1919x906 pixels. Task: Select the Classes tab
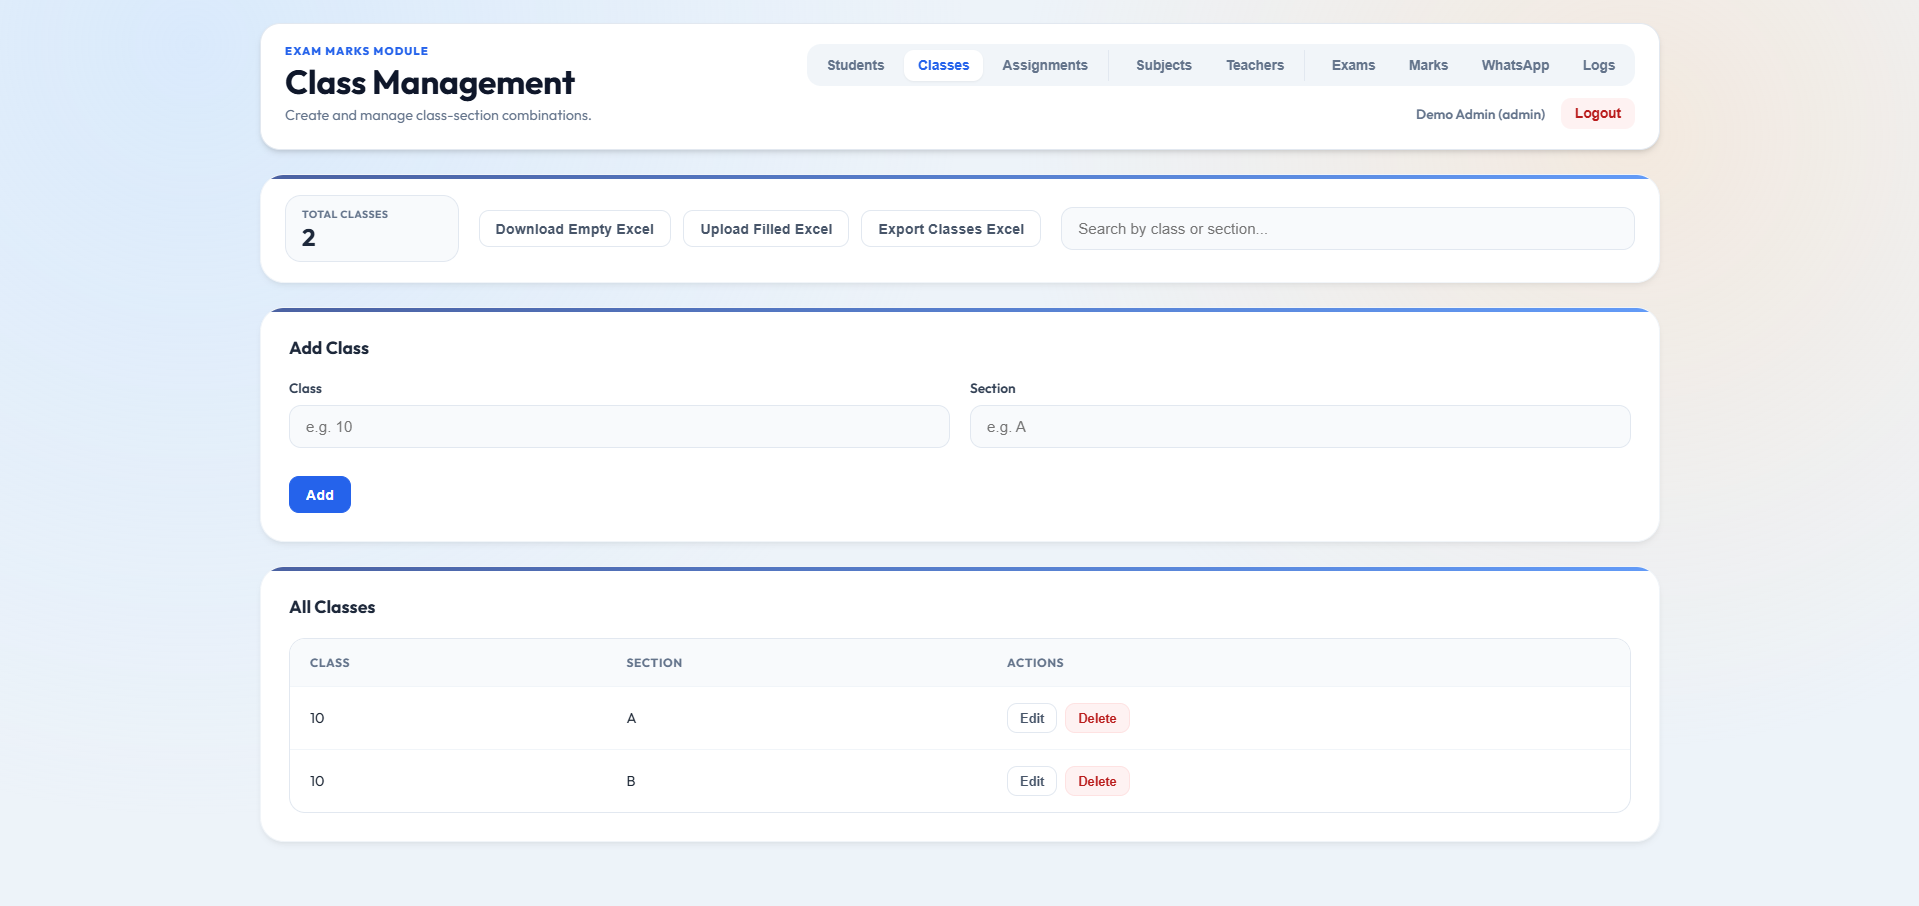pyautogui.click(x=943, y=65)
